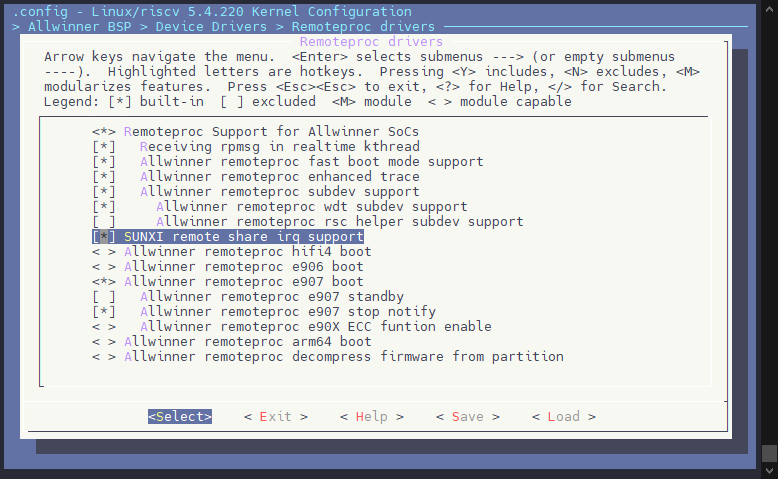Toggle remoteproc e907 stop notify checkbox
The image size is (778, 479).
[x=104, y=312]
